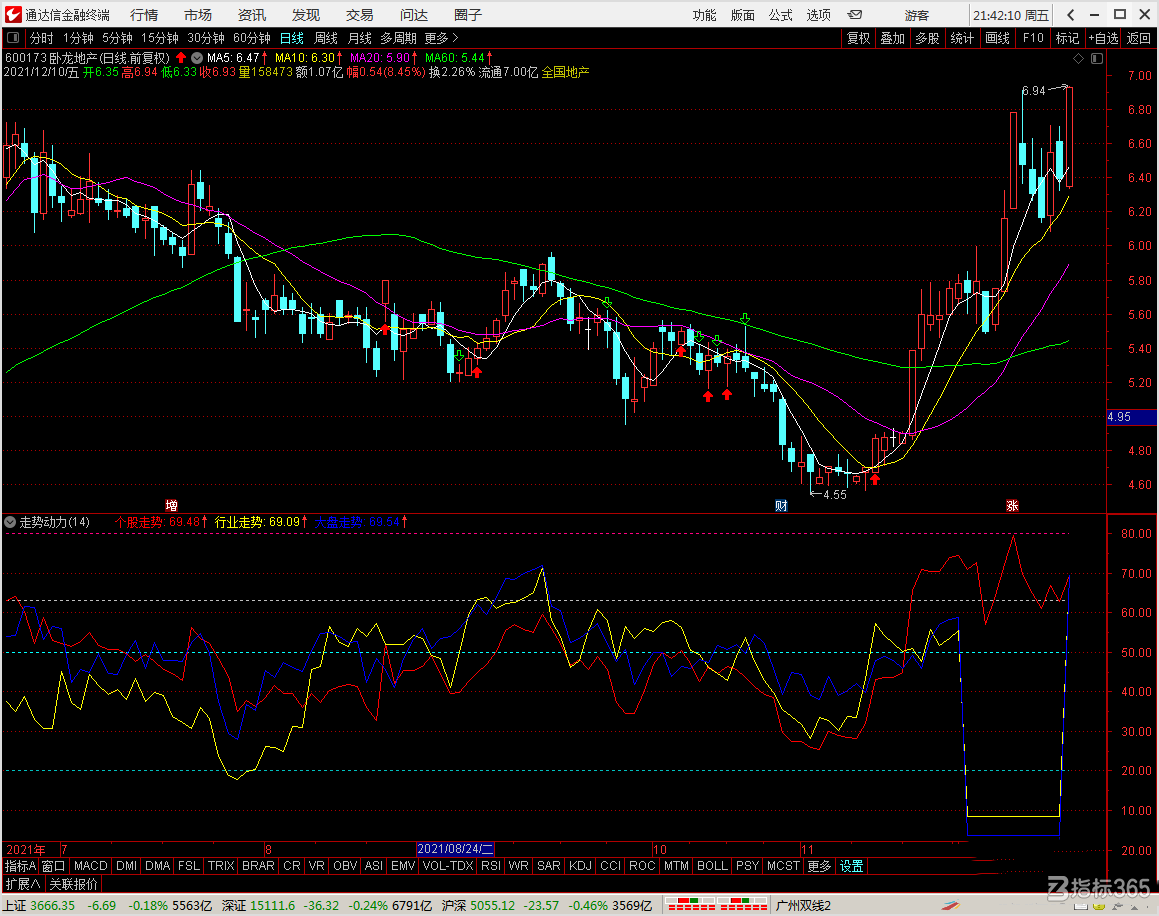The image size is (1159, 916).
Task: Open 多周期 multi-period view
Action: pyautogui.click(x=398, y=38)
